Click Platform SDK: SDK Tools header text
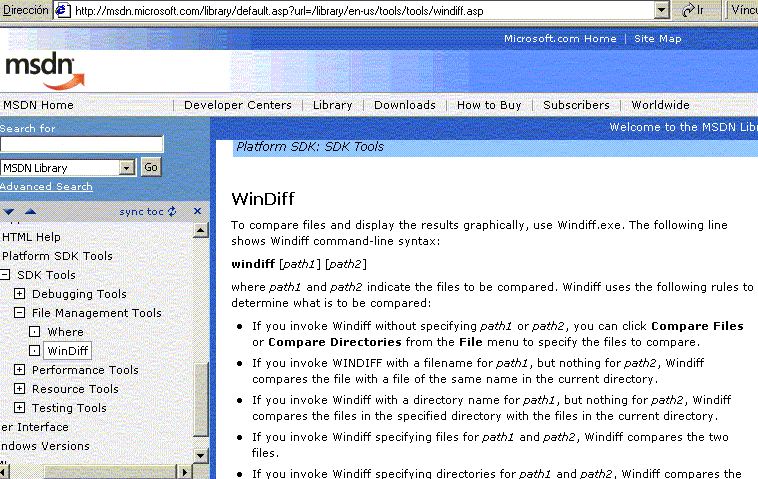The height and width of the screenshot is (479, 758). click(x=310, y=146)
